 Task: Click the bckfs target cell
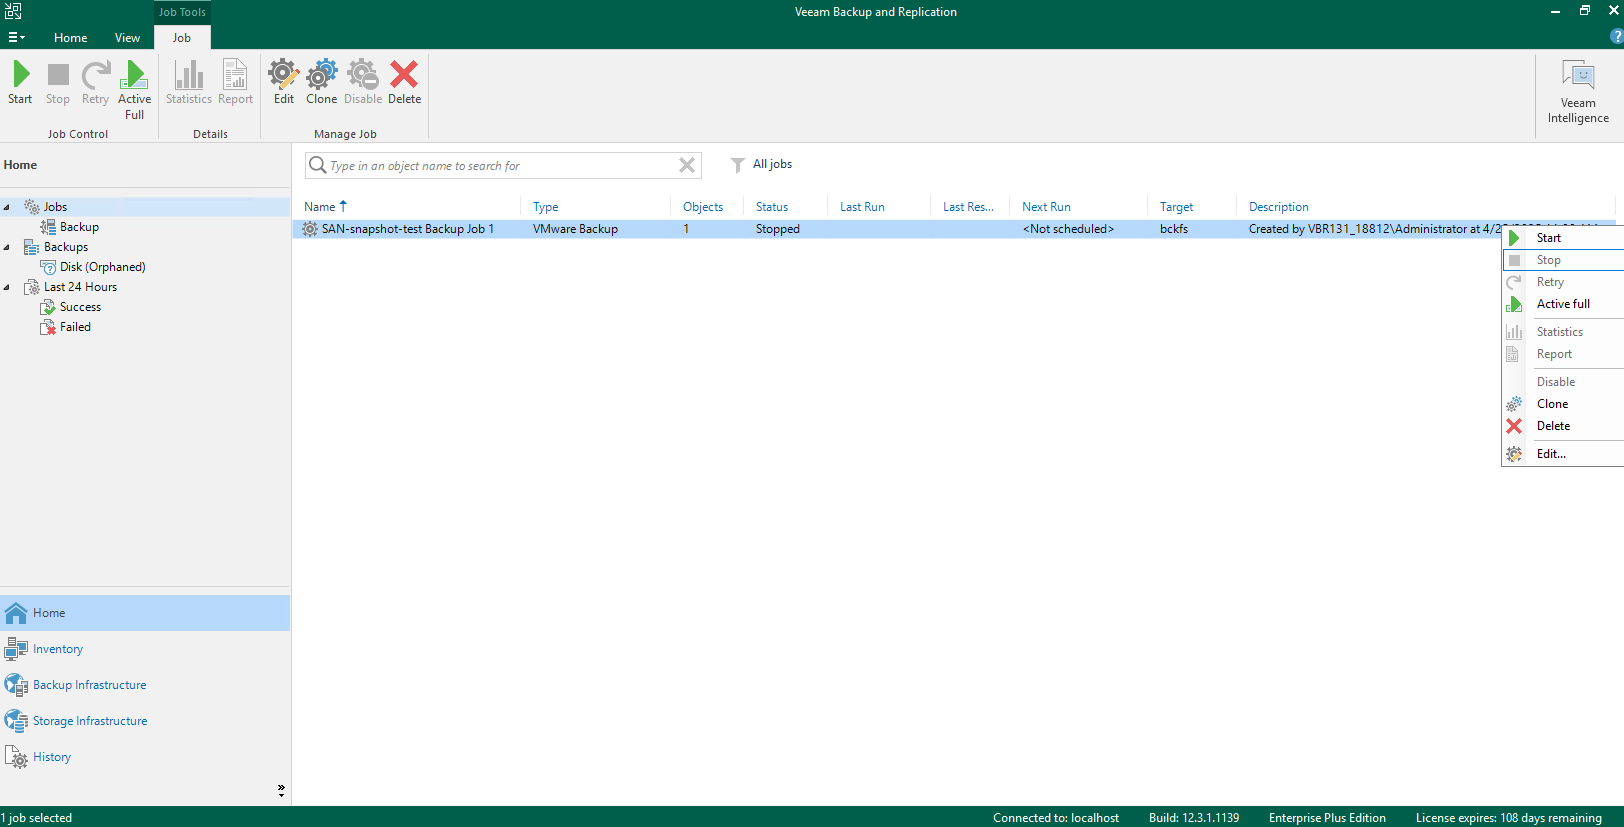pyautogui.click(x=1174, y=229)
